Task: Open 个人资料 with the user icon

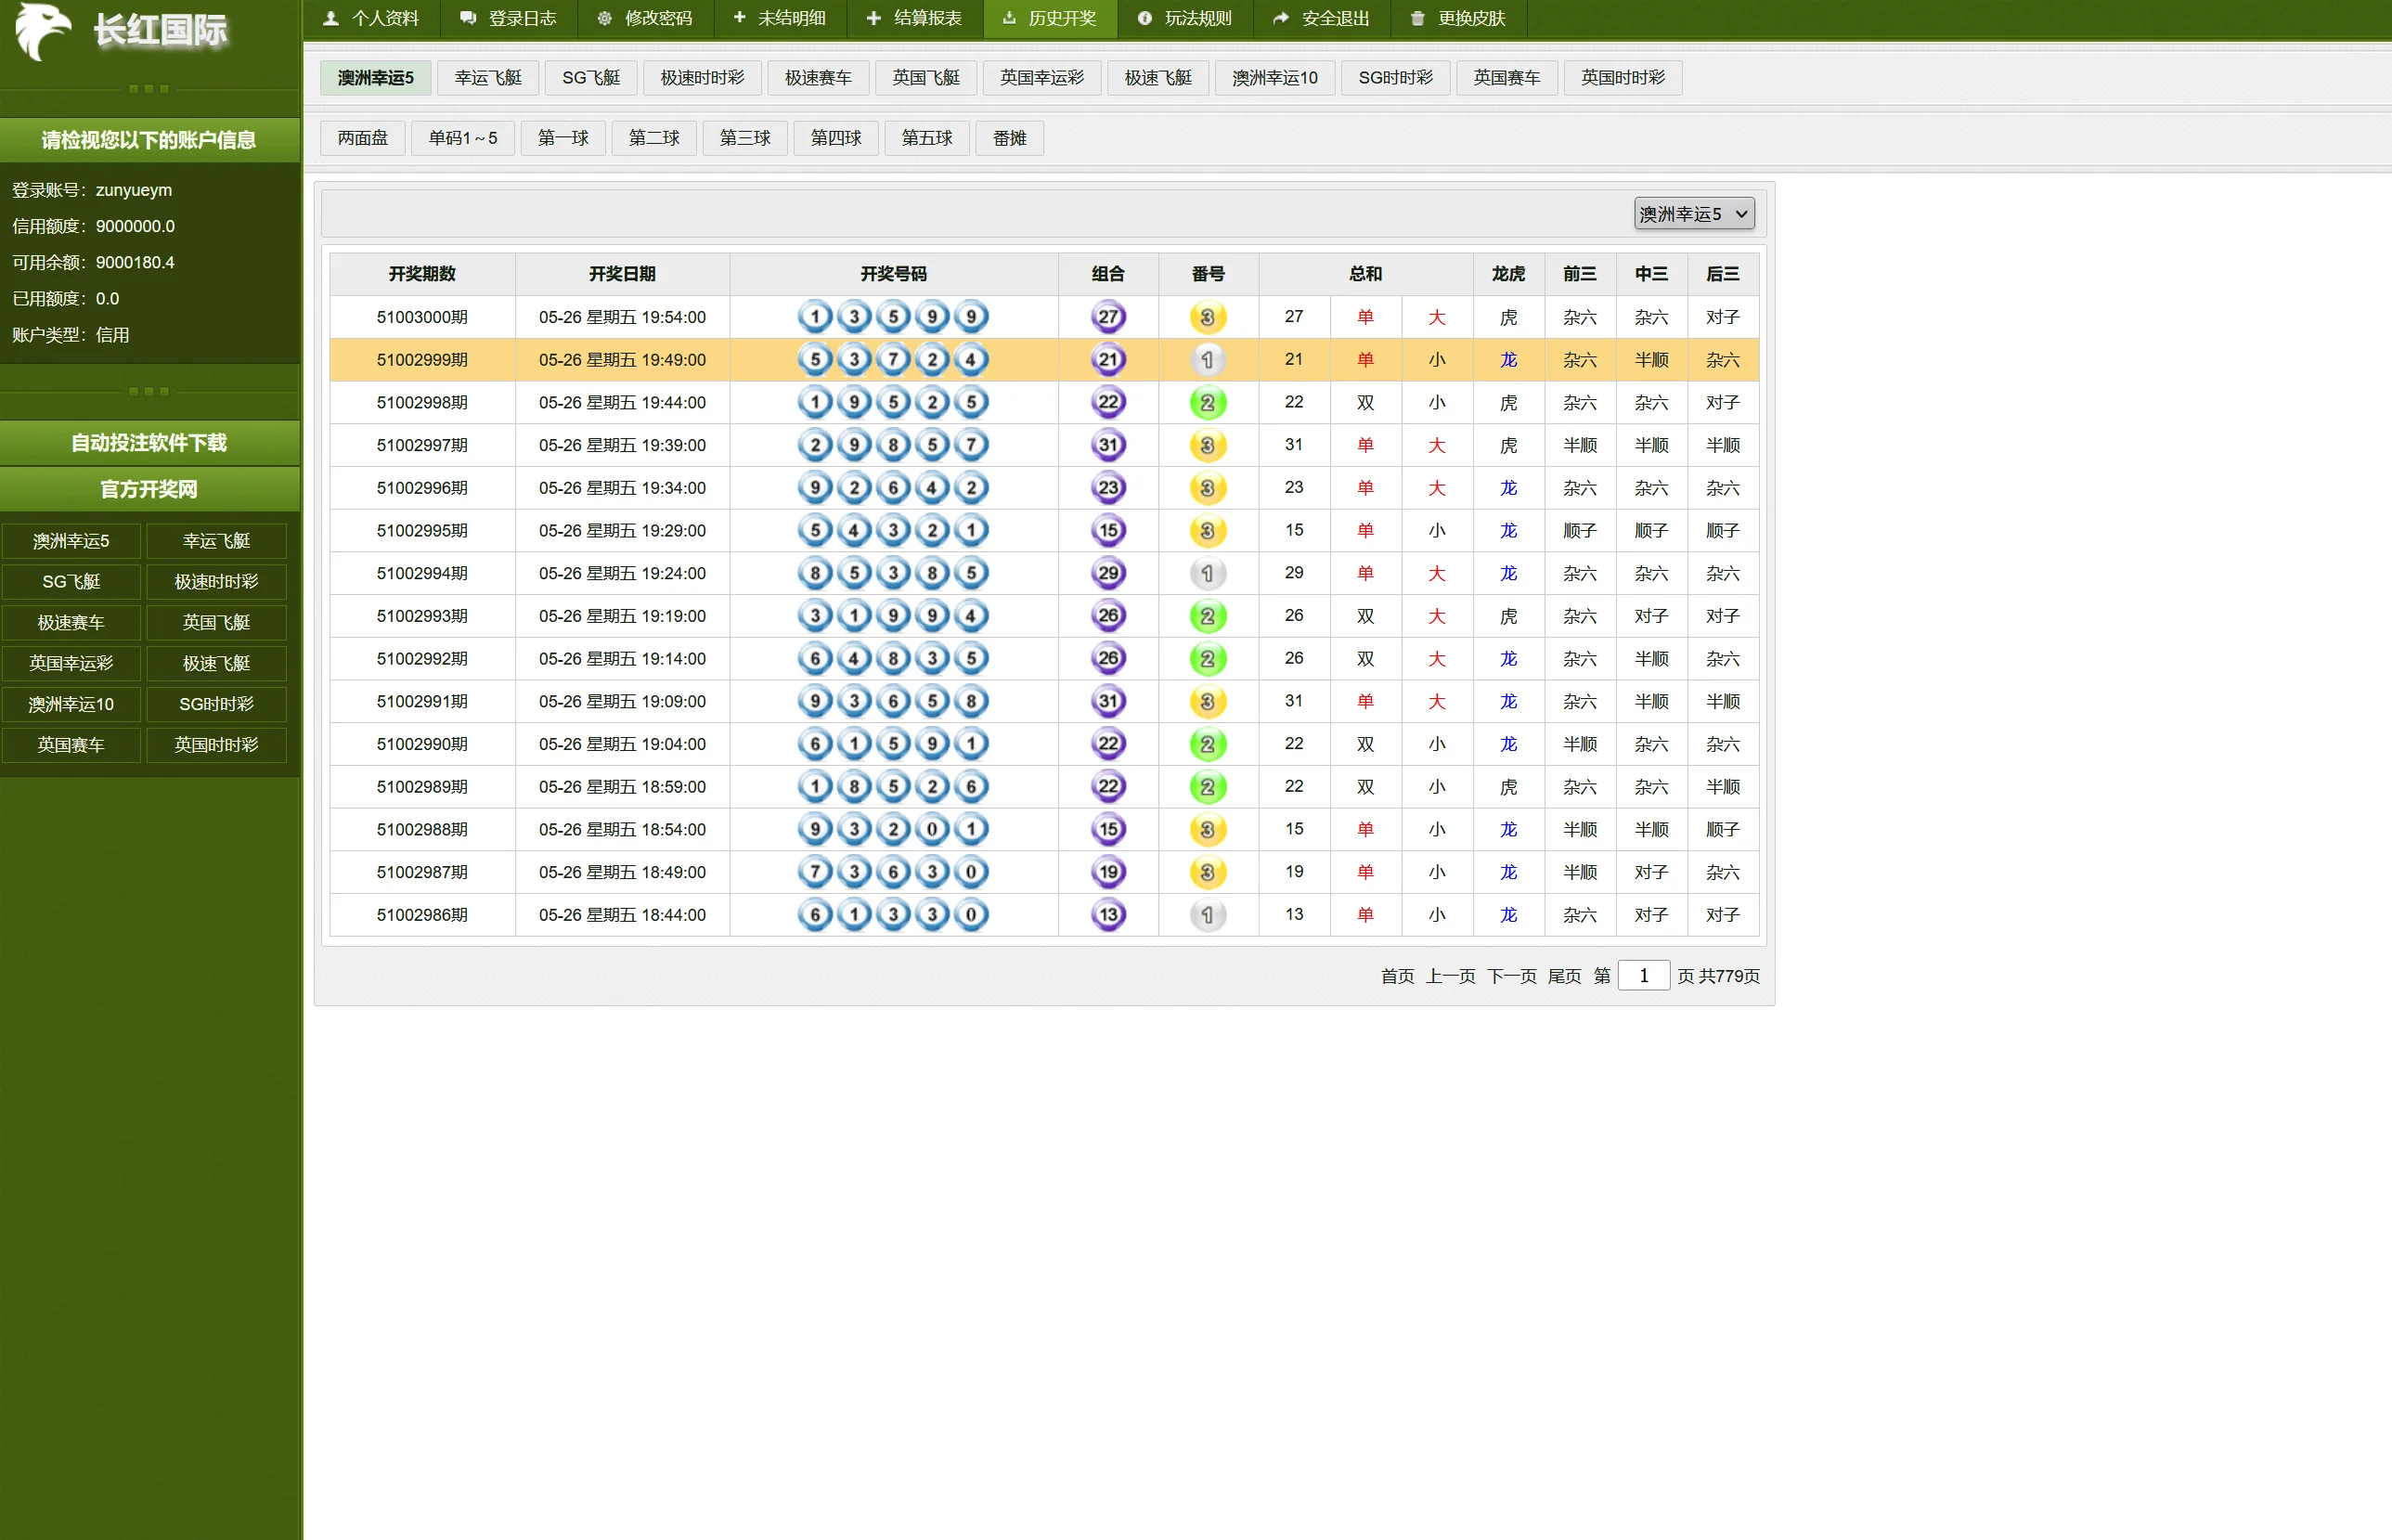Action: [371, 18]
